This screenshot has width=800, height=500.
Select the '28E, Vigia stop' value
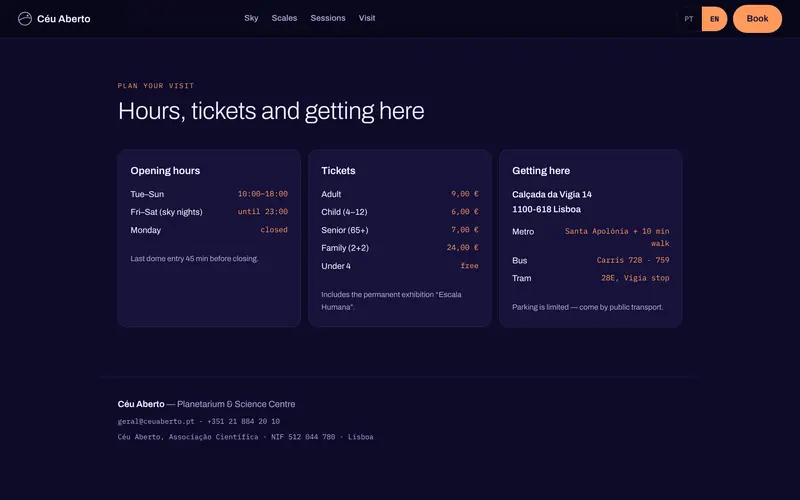click(635, 278)
